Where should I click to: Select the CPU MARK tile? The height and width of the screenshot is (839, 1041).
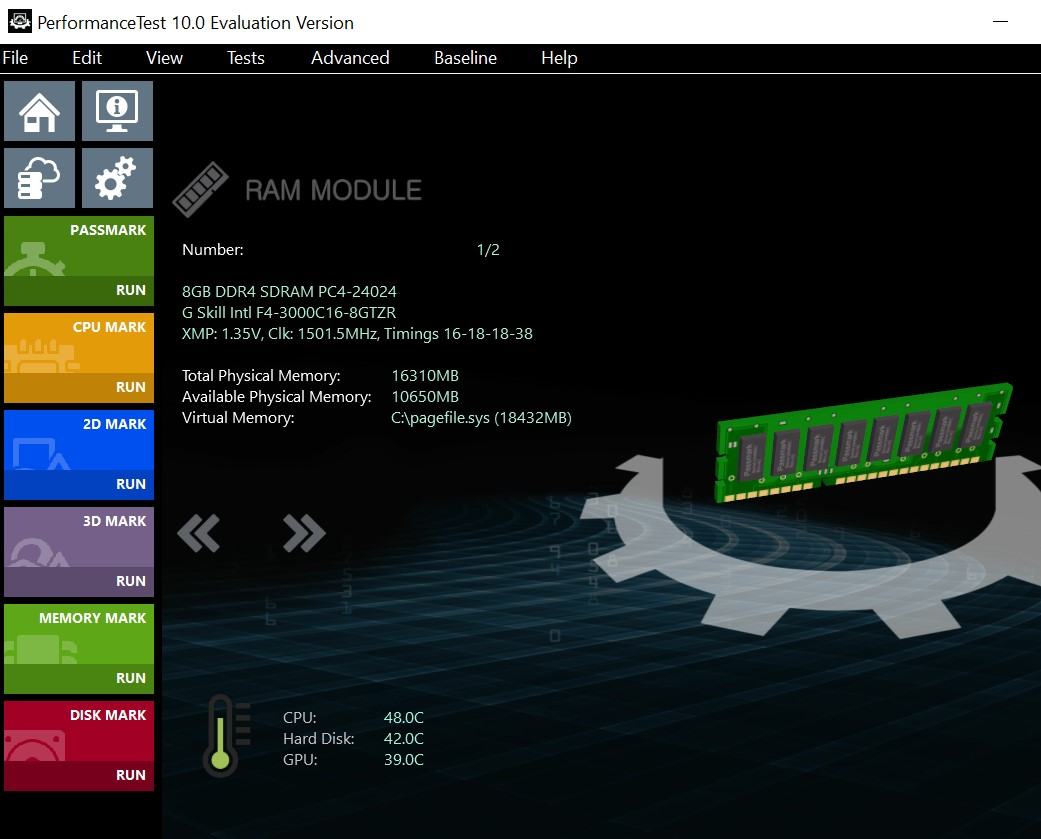(79, 343)
